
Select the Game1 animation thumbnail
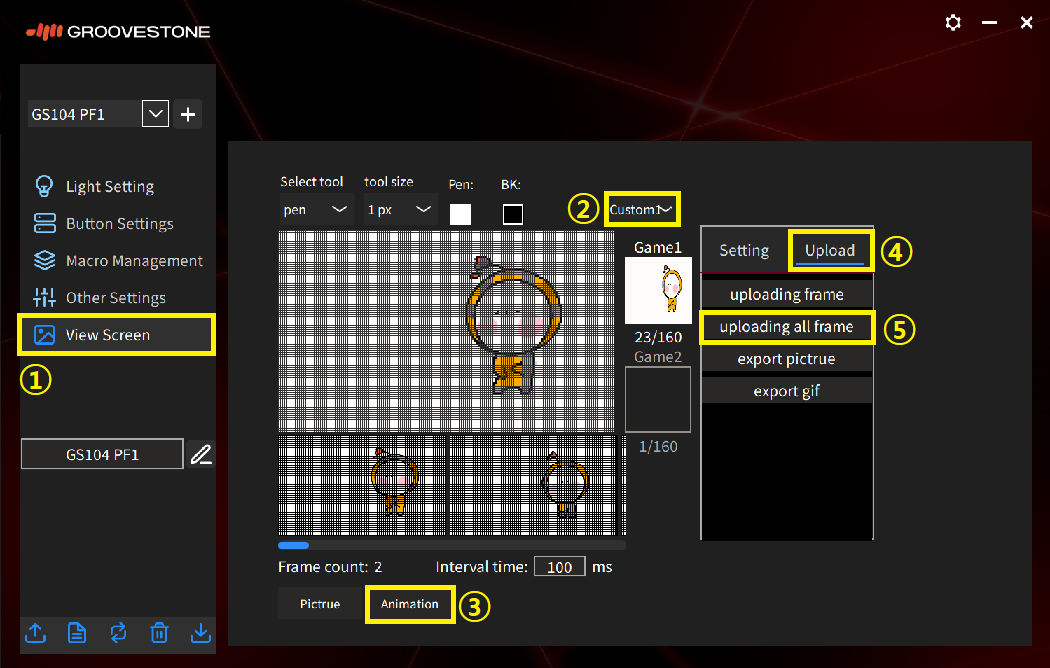tap(658, 290)
